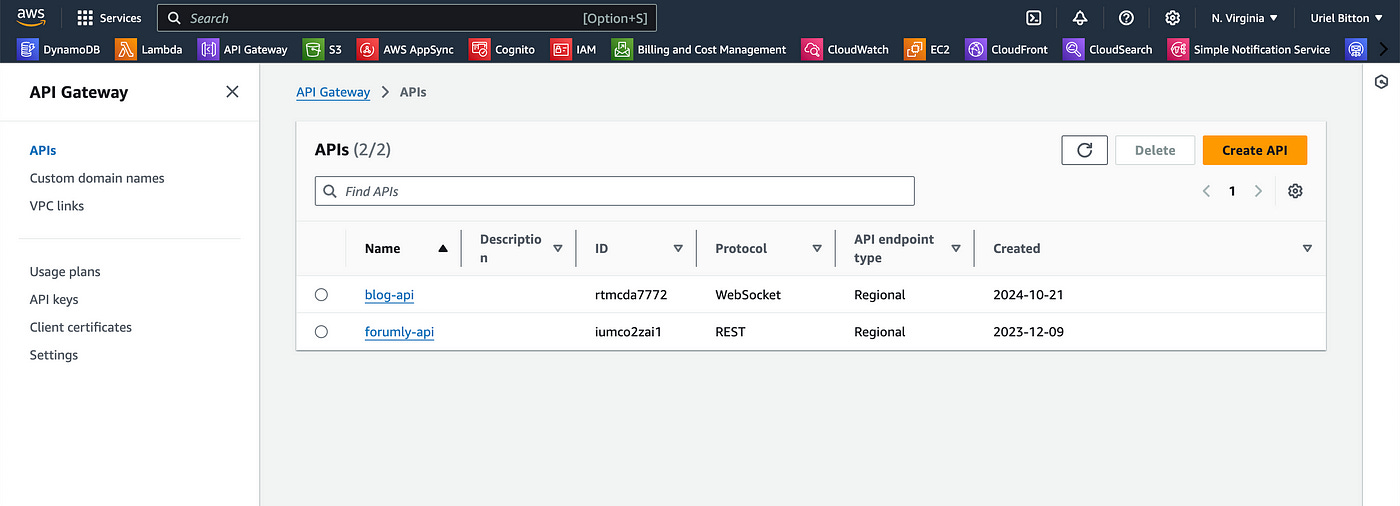Open the IAM favorites shortcut
Screen dimensions: 1400x506
[x=574, y=49]
